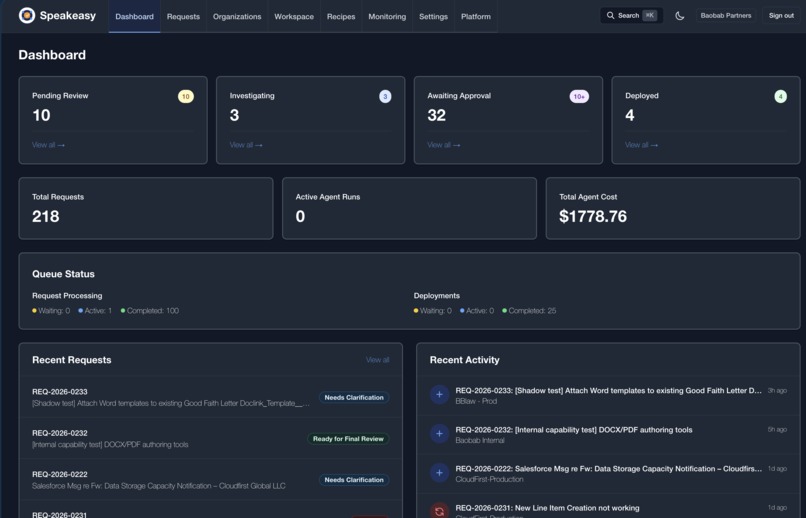Image resolution: width=806 pixels, height=518 pixels.
Task: Click the Investigating count 3
Action: point(234,115)
